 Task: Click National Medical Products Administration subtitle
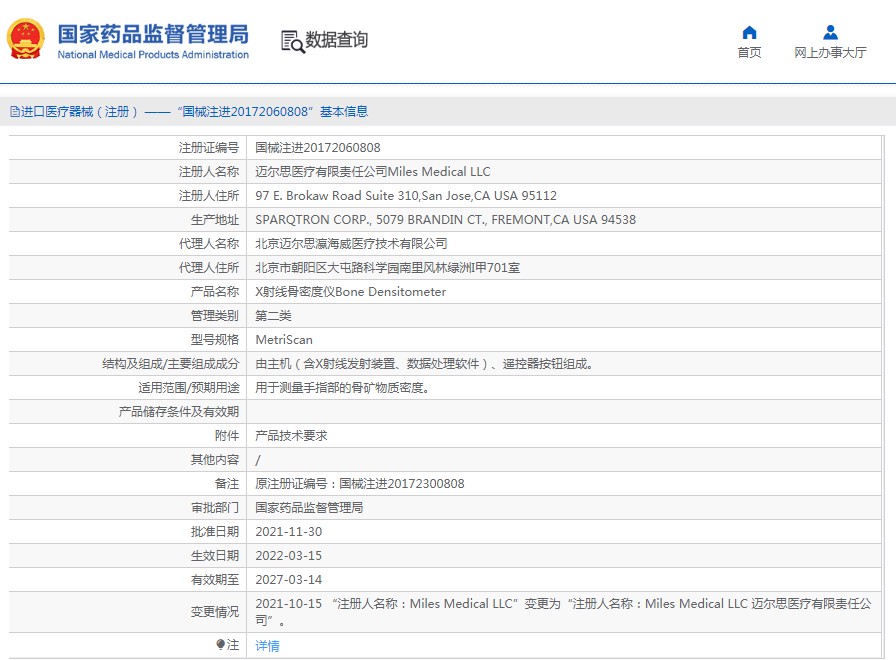point(153,55)
